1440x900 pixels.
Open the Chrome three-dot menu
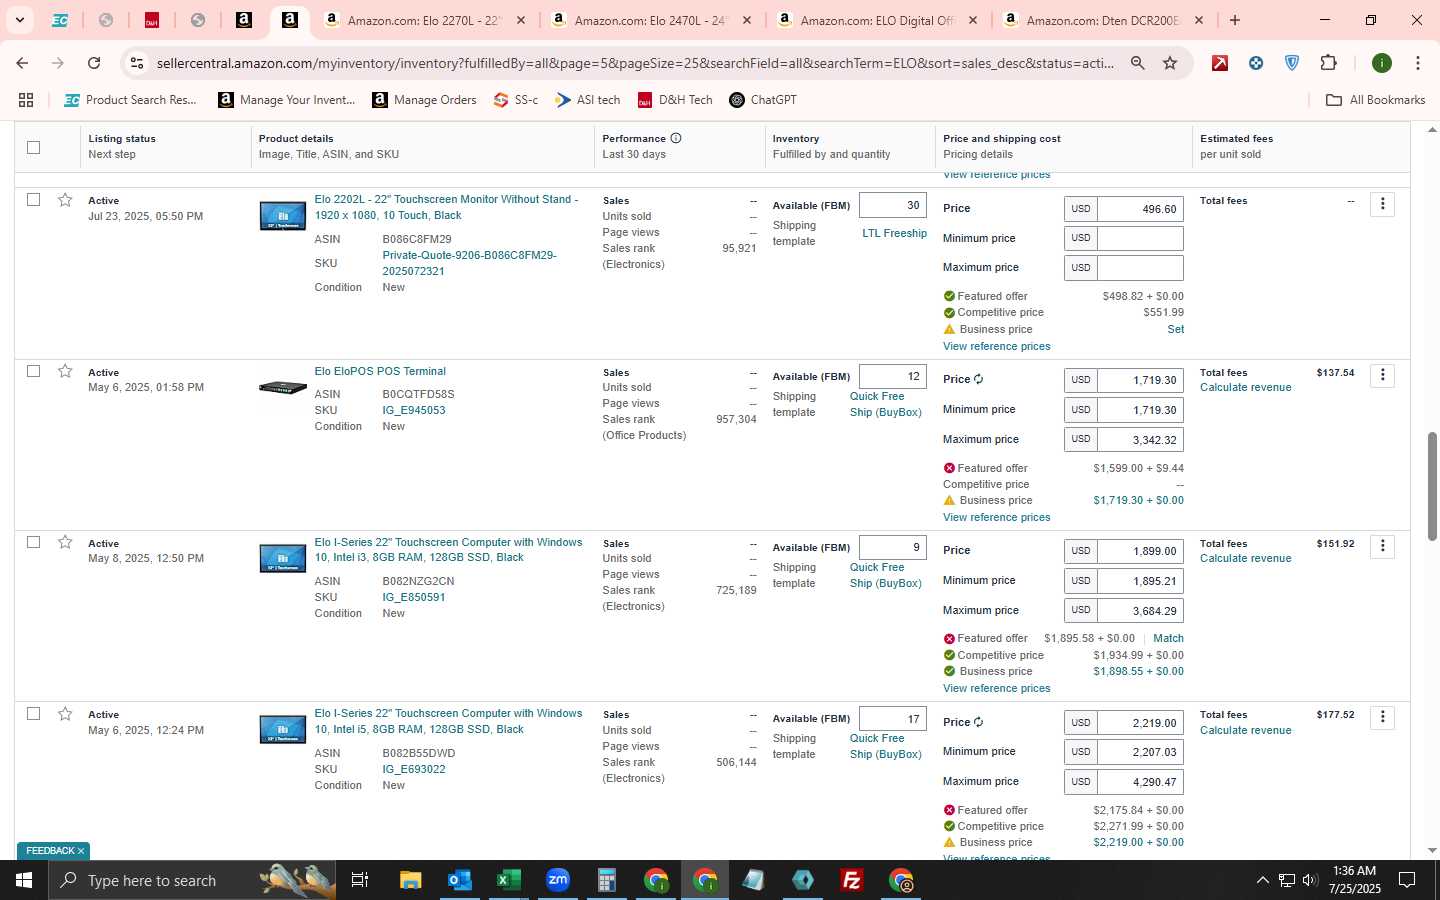(1417, 63)
